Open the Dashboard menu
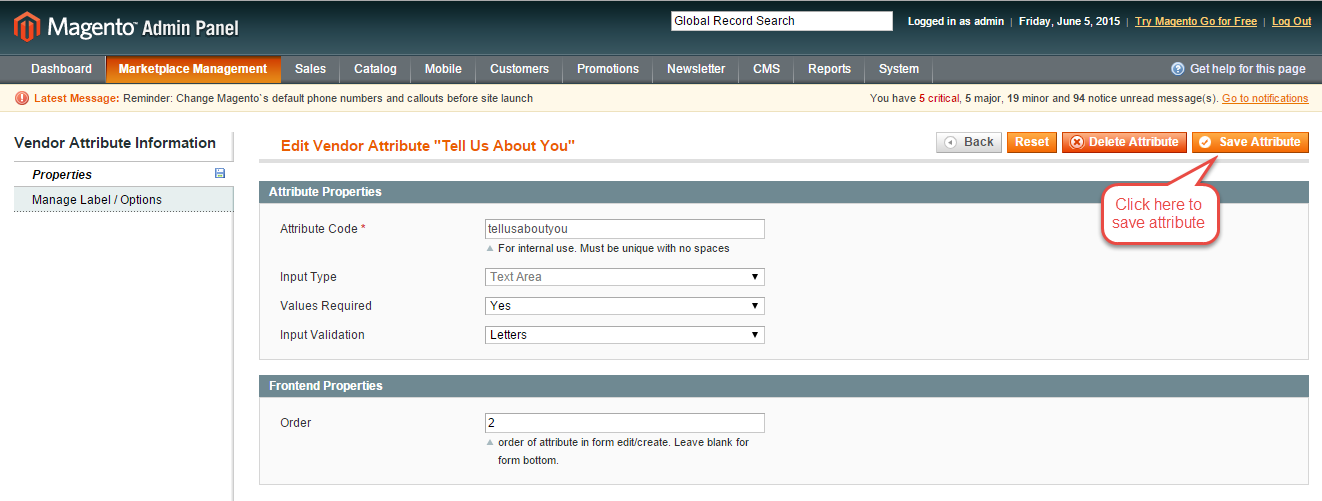Screen dimensions: 1322x501 (61, 69)
